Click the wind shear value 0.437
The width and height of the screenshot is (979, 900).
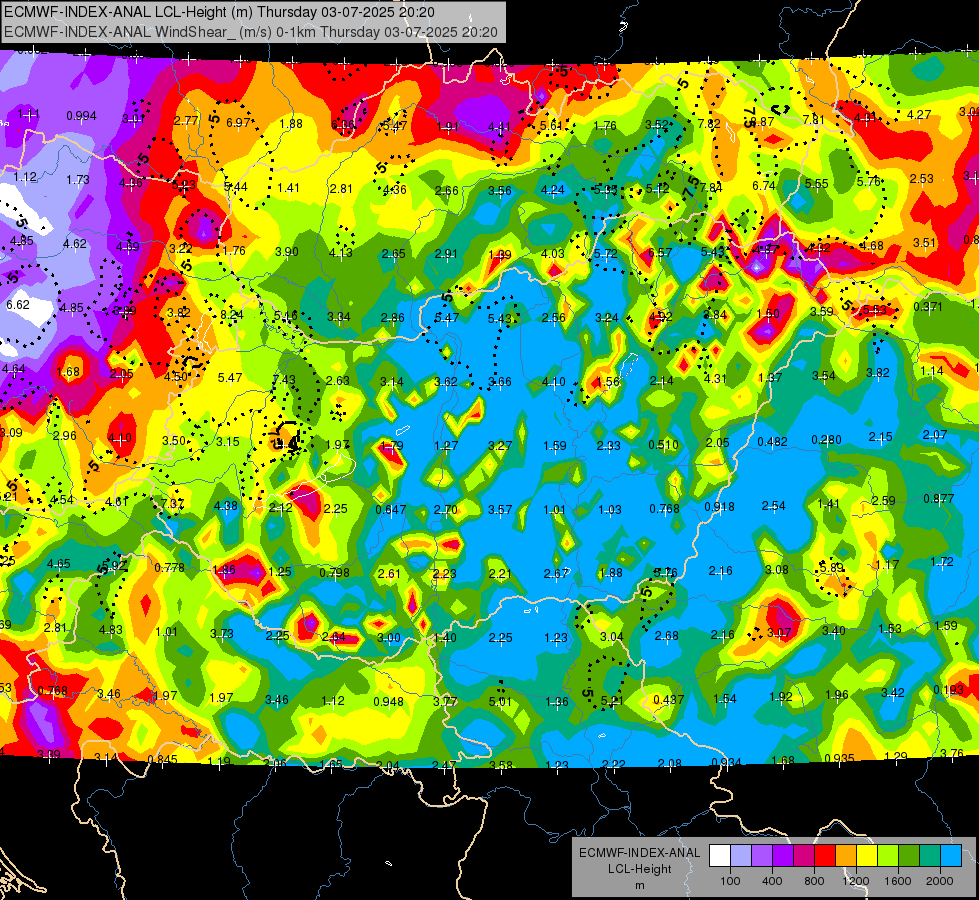668,700
